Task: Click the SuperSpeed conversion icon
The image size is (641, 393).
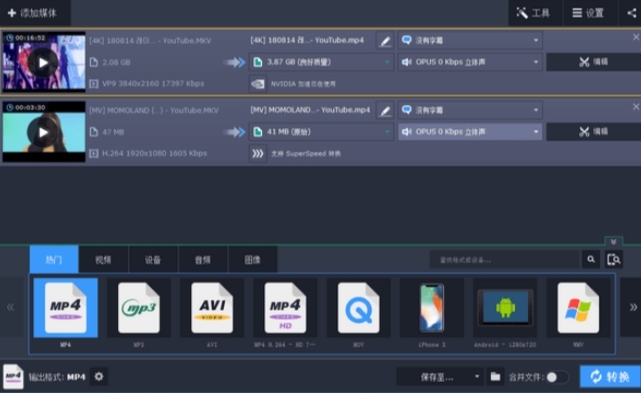Action: [258, 154]
